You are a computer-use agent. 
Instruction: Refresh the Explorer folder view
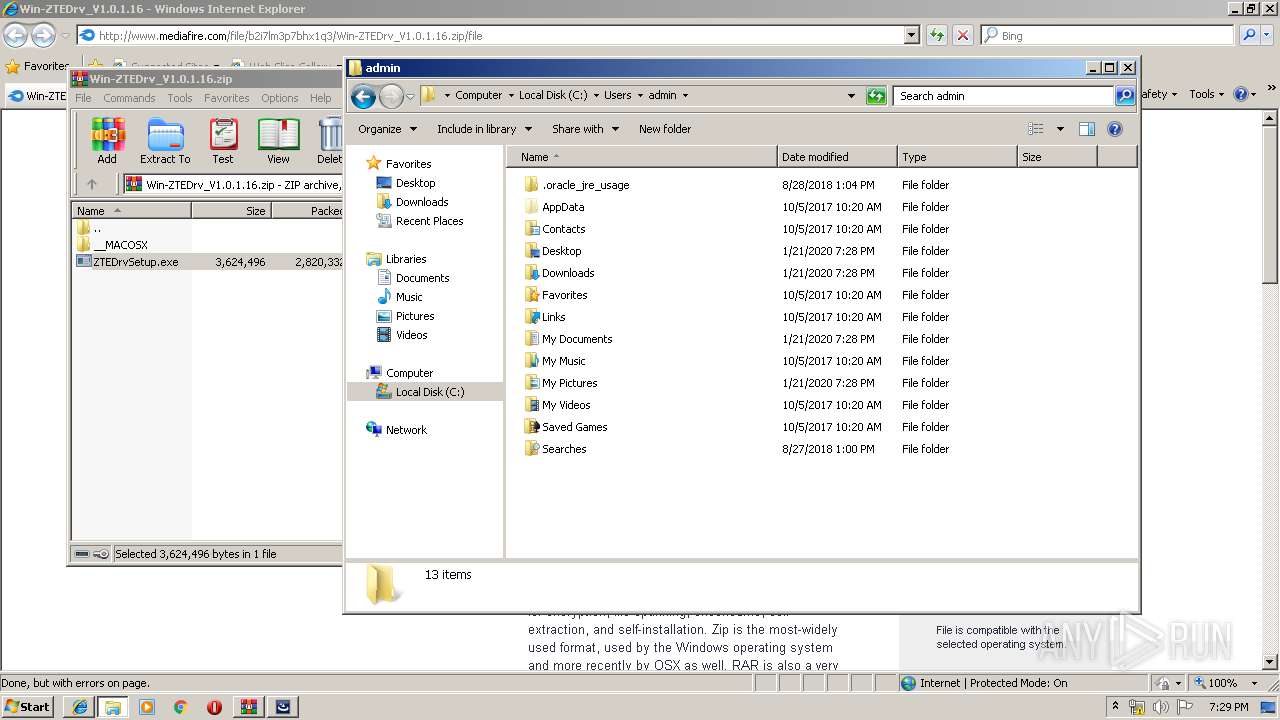tap(876, 96)
